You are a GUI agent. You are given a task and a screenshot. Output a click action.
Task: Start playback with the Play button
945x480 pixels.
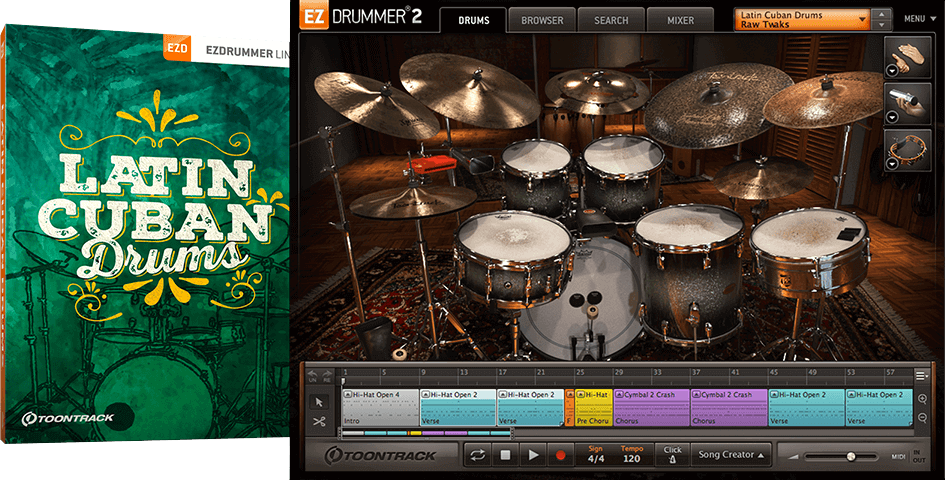(533, 455)
